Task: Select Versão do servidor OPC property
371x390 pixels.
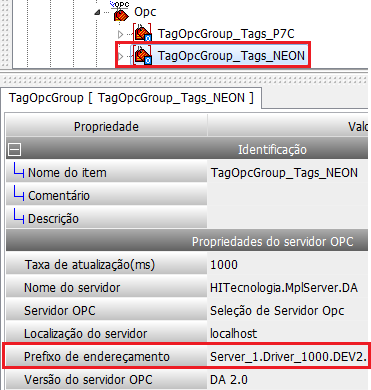Action: click(106, 379)
